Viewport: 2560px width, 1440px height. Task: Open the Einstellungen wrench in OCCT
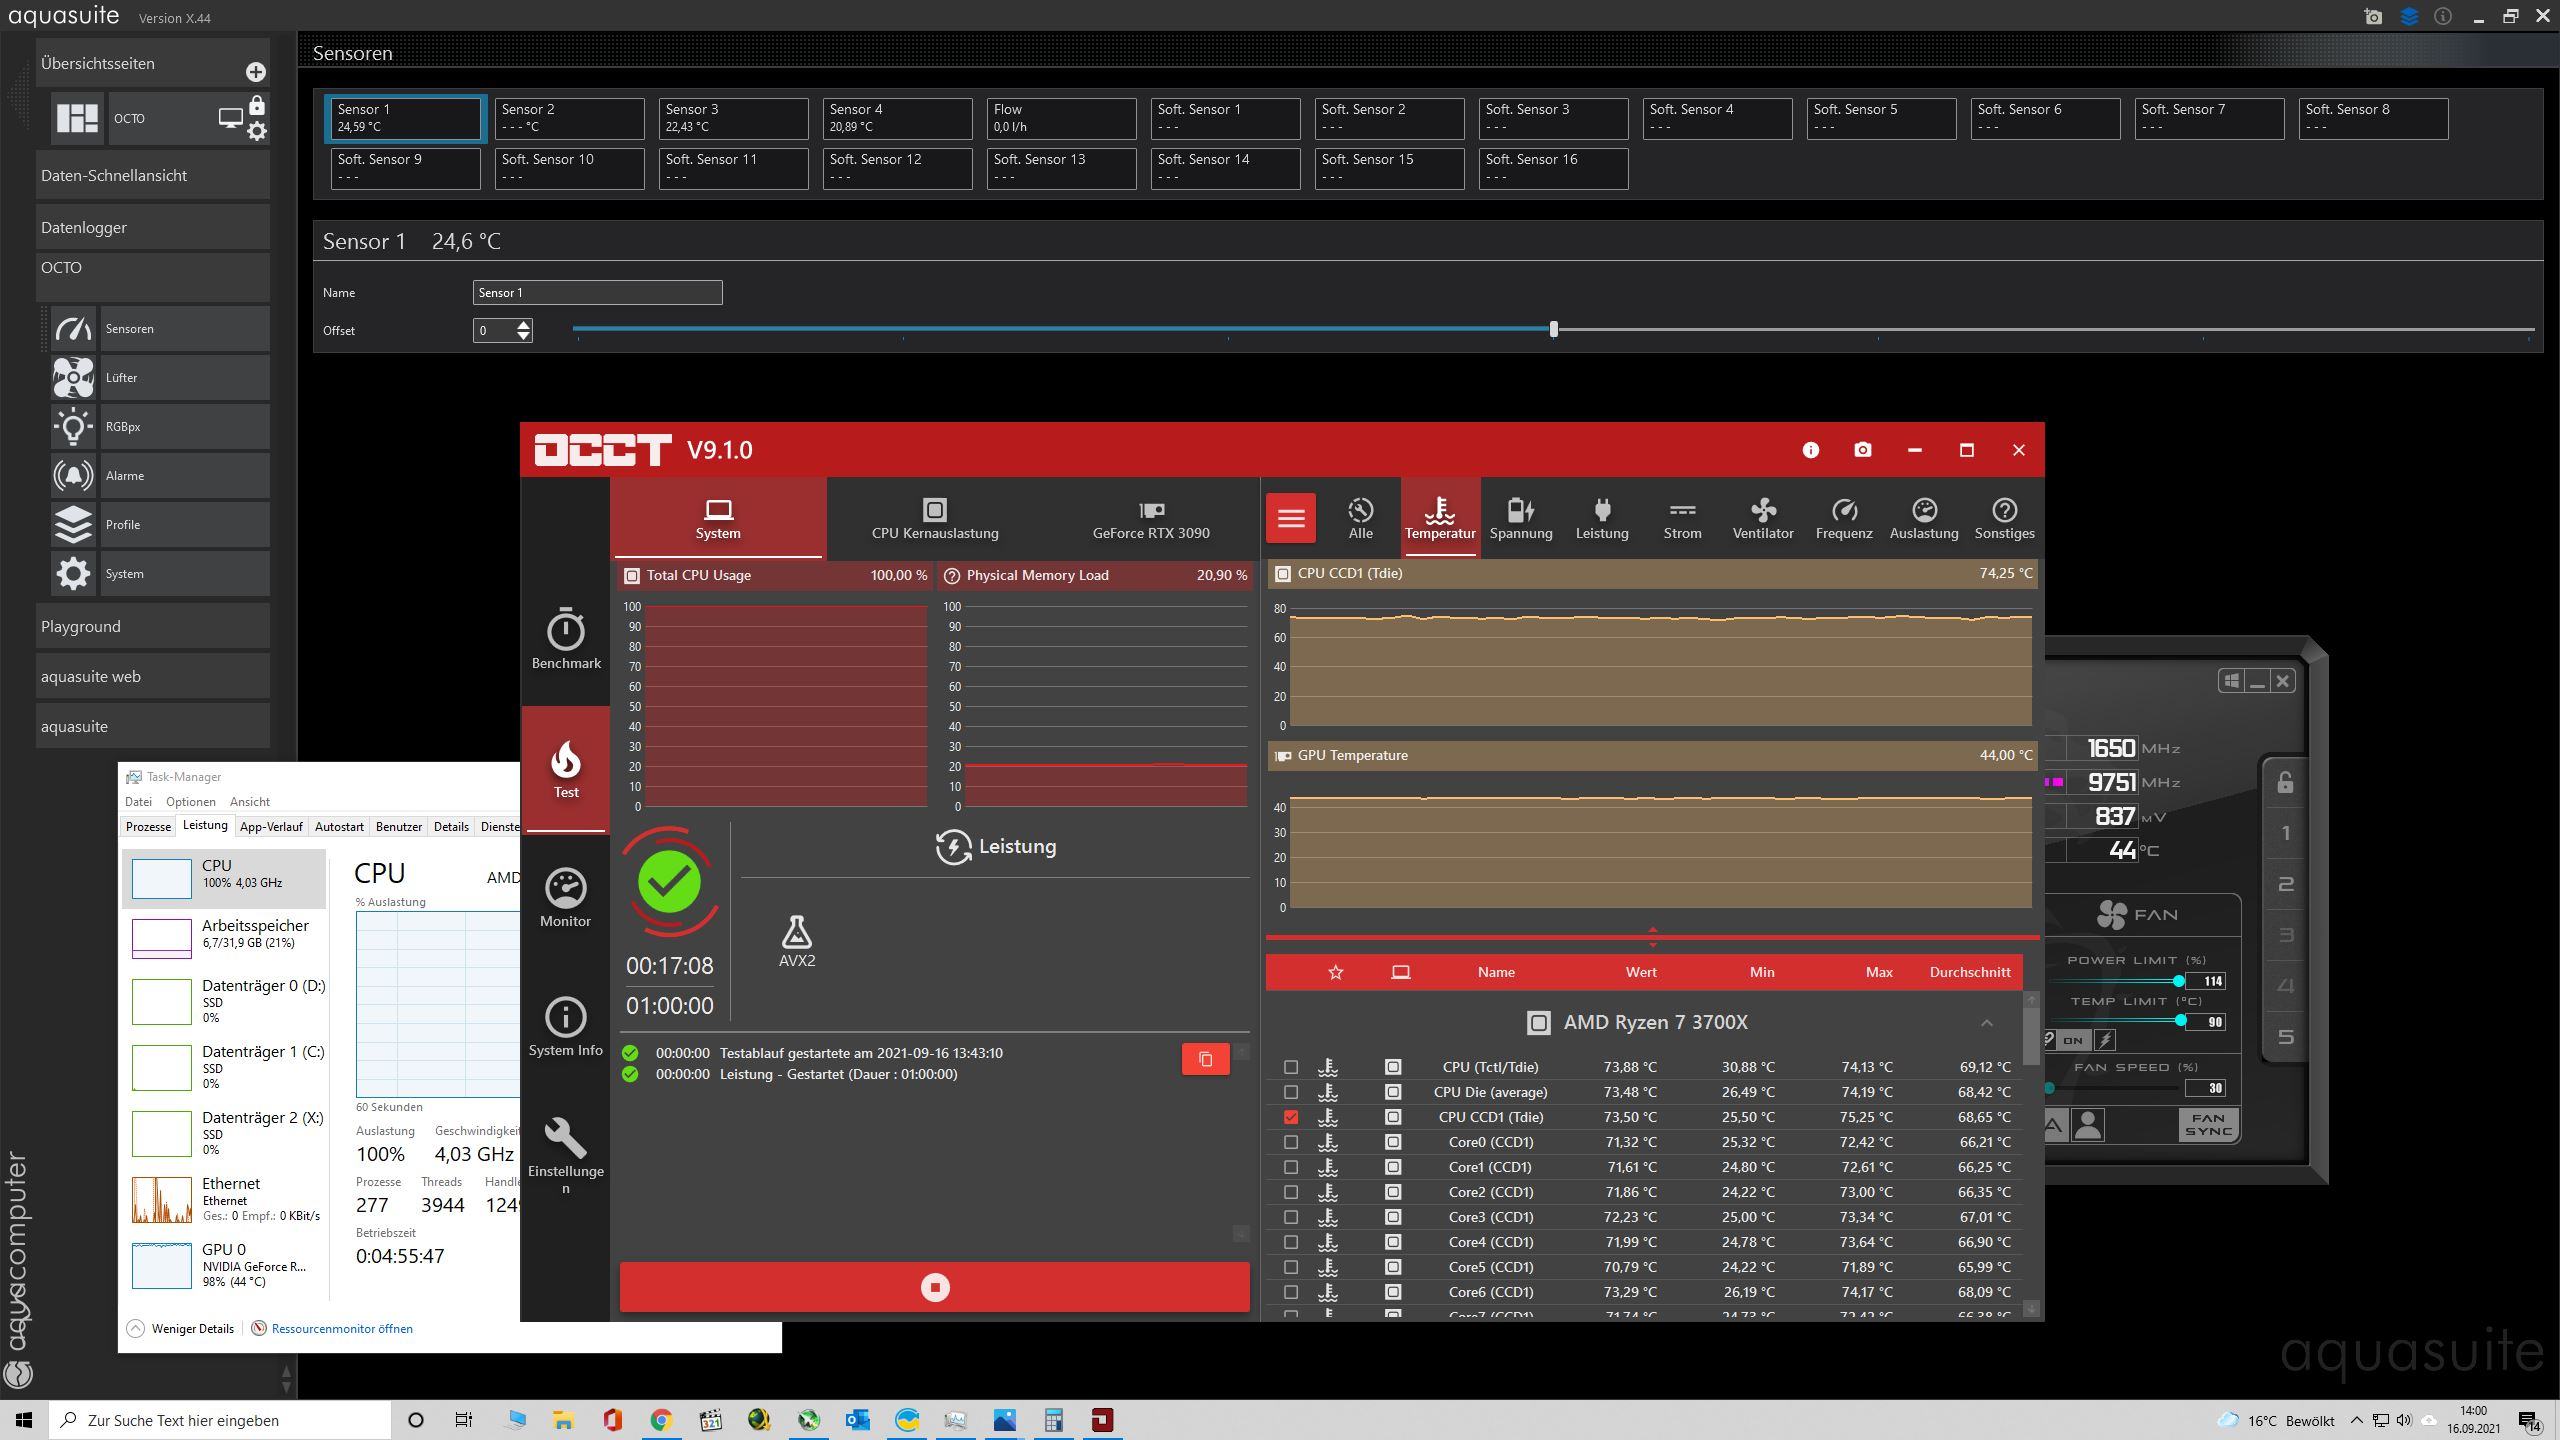pos(566,1155)
